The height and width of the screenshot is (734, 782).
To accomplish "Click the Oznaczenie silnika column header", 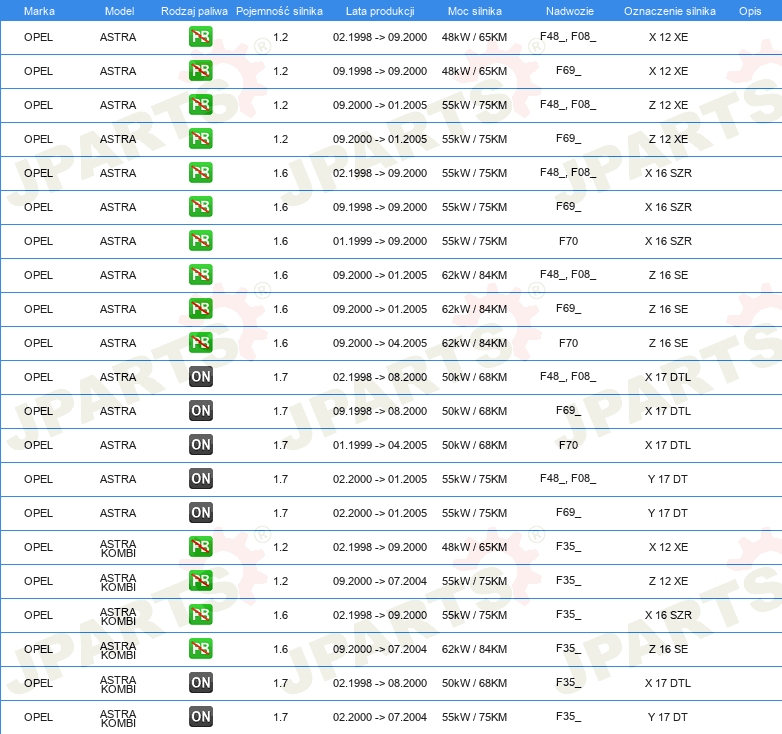I will point(670,11).
